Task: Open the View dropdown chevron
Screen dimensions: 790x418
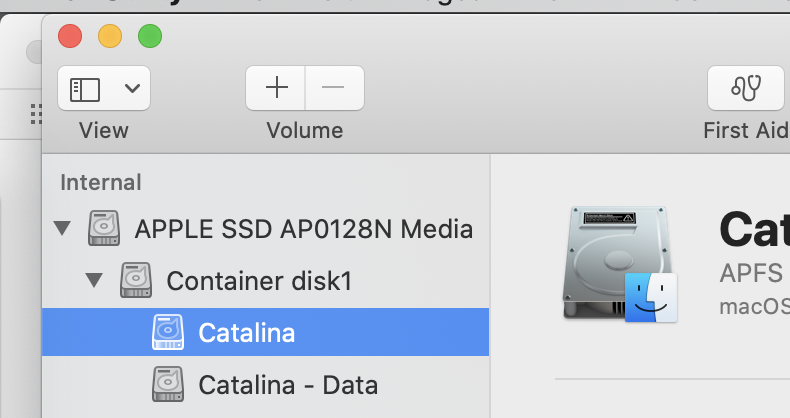Action: [x=132, y=88]
